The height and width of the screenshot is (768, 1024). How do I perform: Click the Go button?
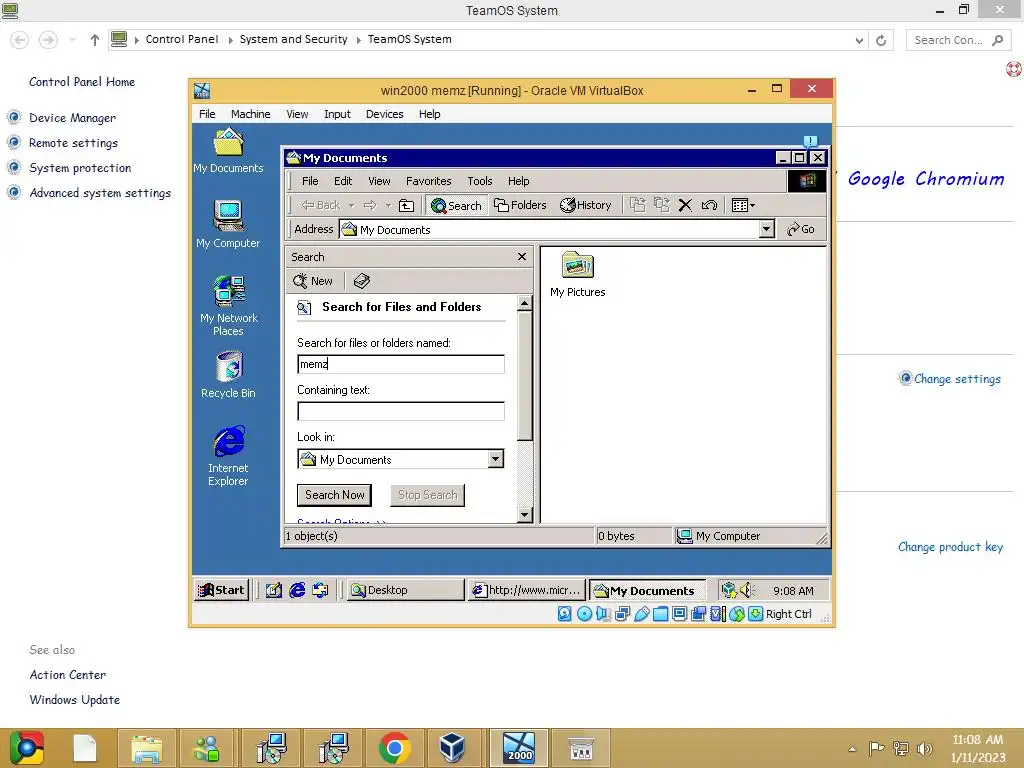click(x=801, y=229)
